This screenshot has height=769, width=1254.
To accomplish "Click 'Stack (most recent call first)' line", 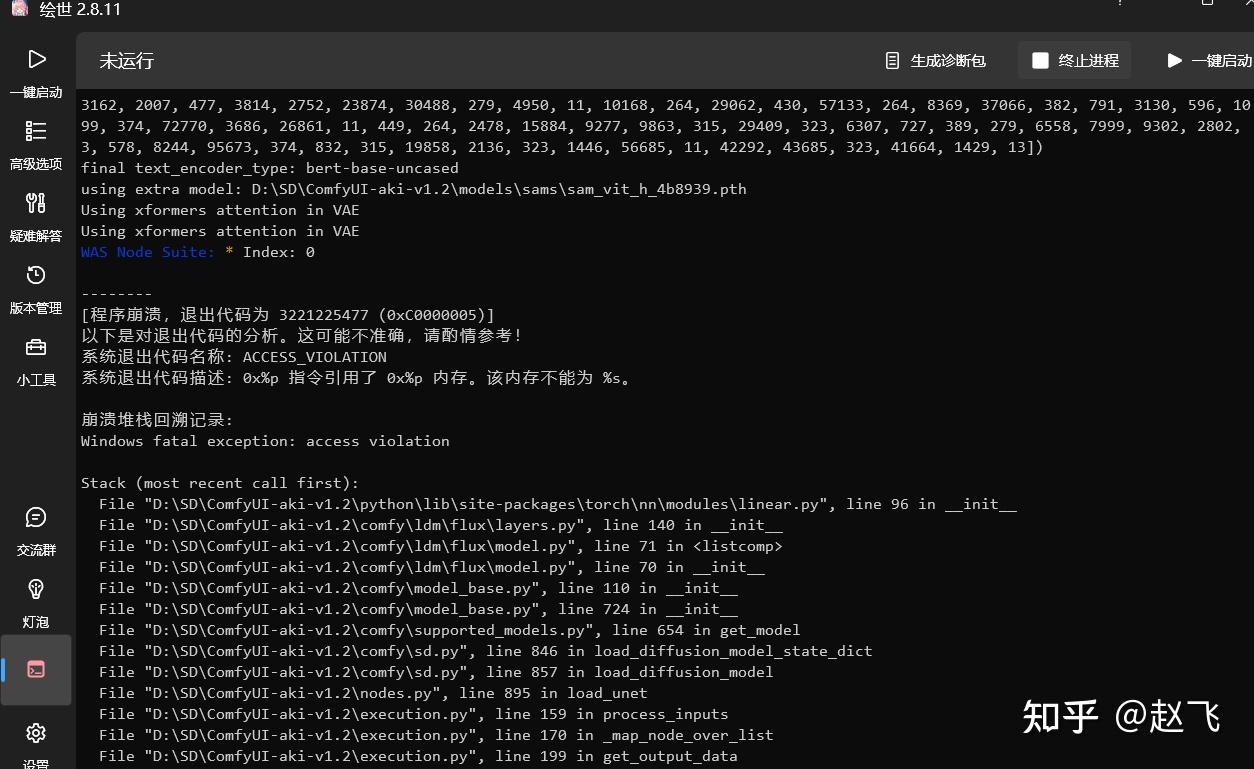I will (x=220, y=483).
